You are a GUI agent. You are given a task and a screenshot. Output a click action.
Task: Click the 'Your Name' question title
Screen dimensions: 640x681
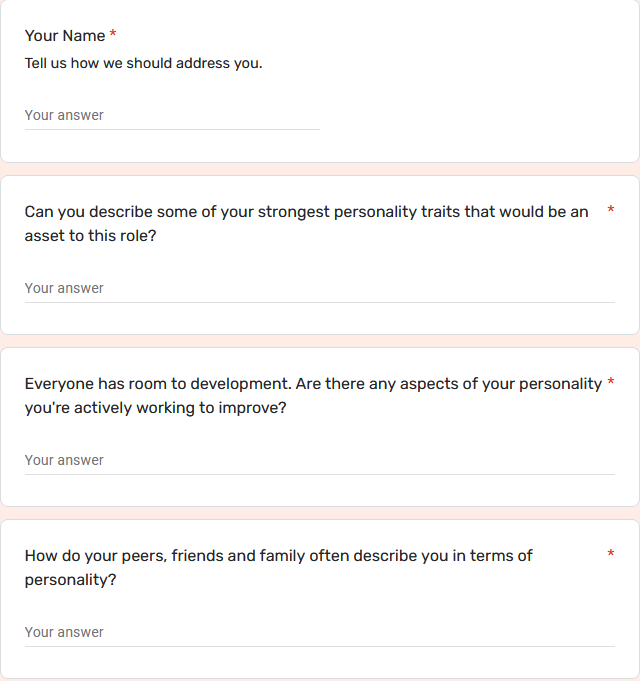point(65,36)
